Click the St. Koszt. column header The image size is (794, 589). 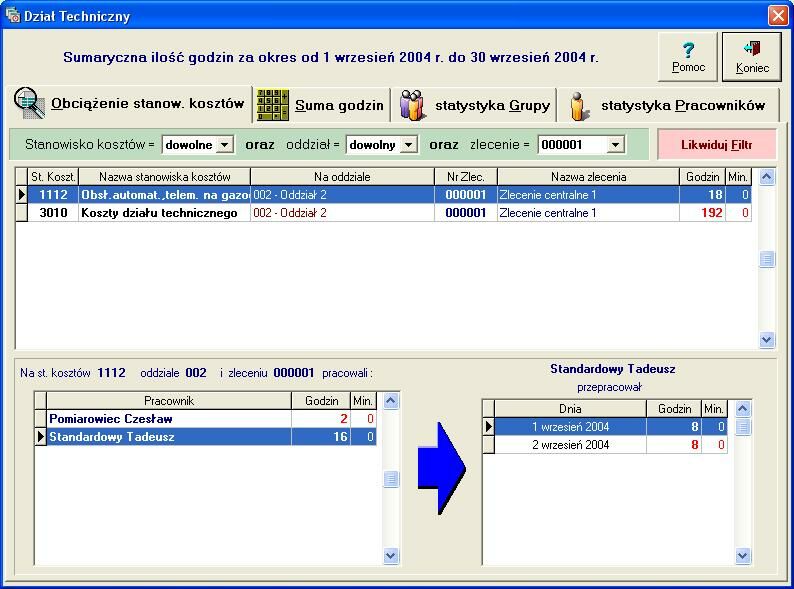[x=53, y=177]
